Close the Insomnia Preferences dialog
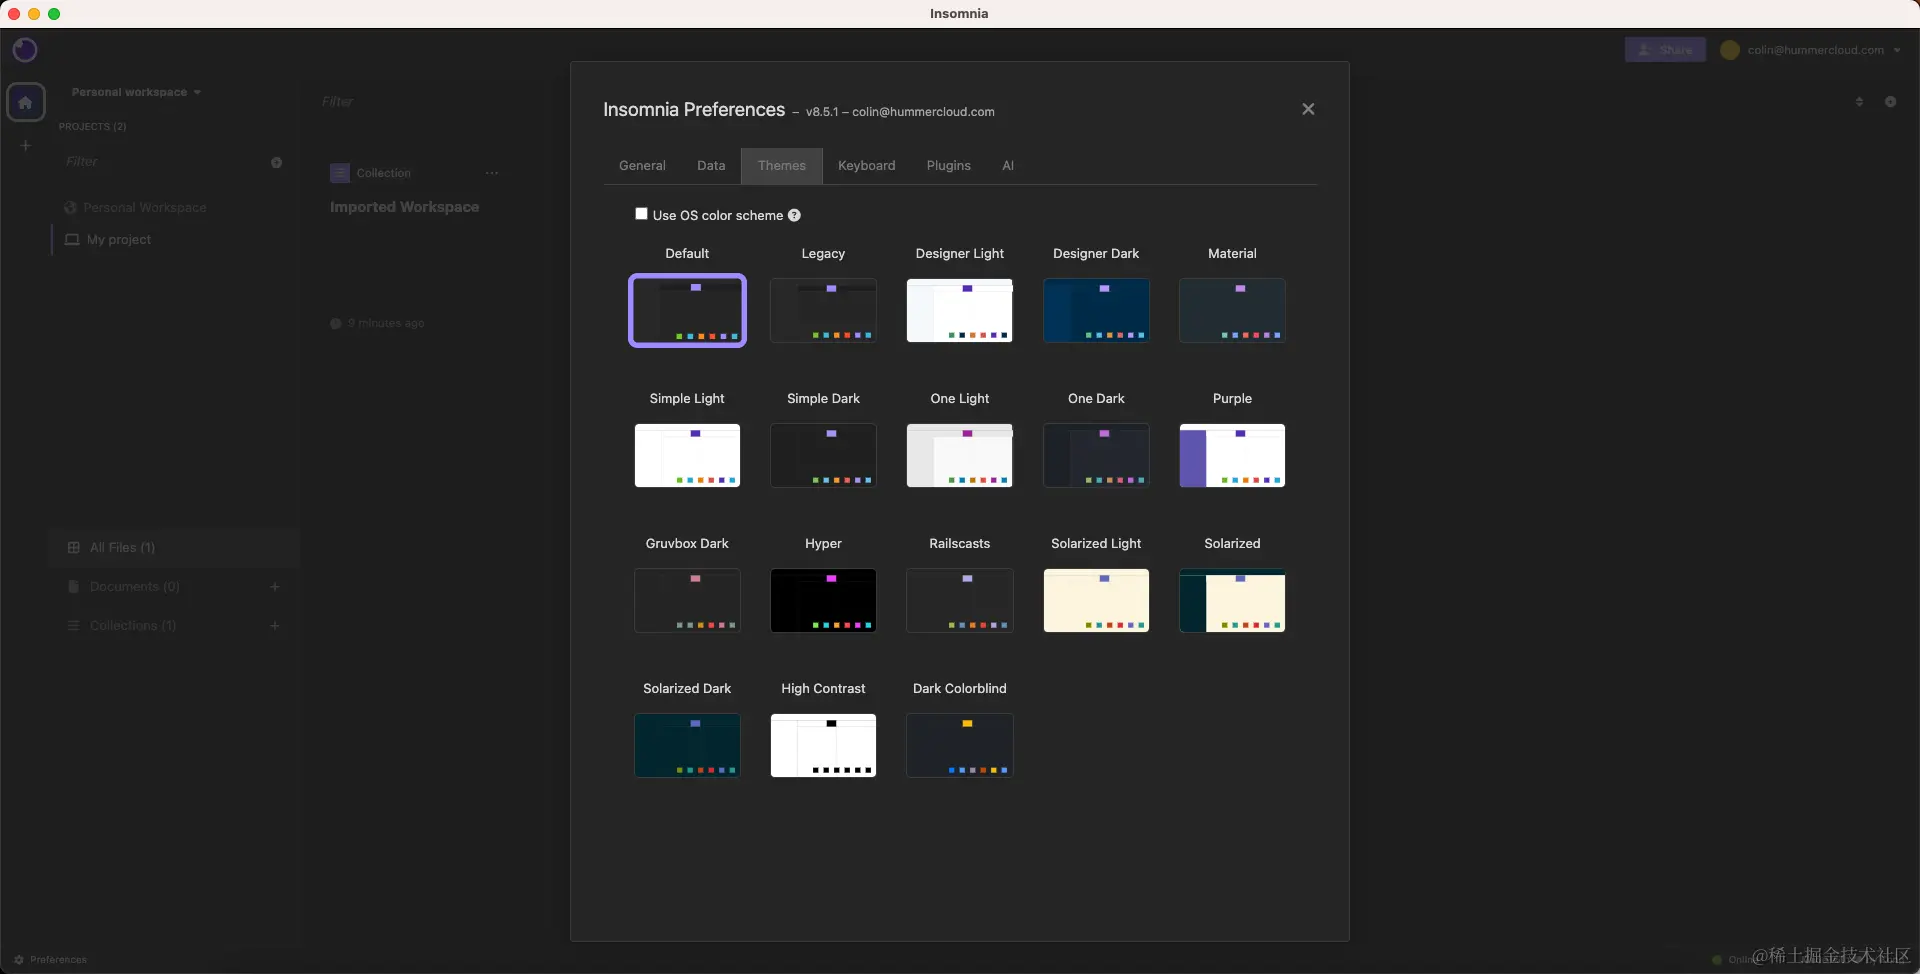Screen dimensions: 1920x974 pyautogui.click(x=1308, y=109)
